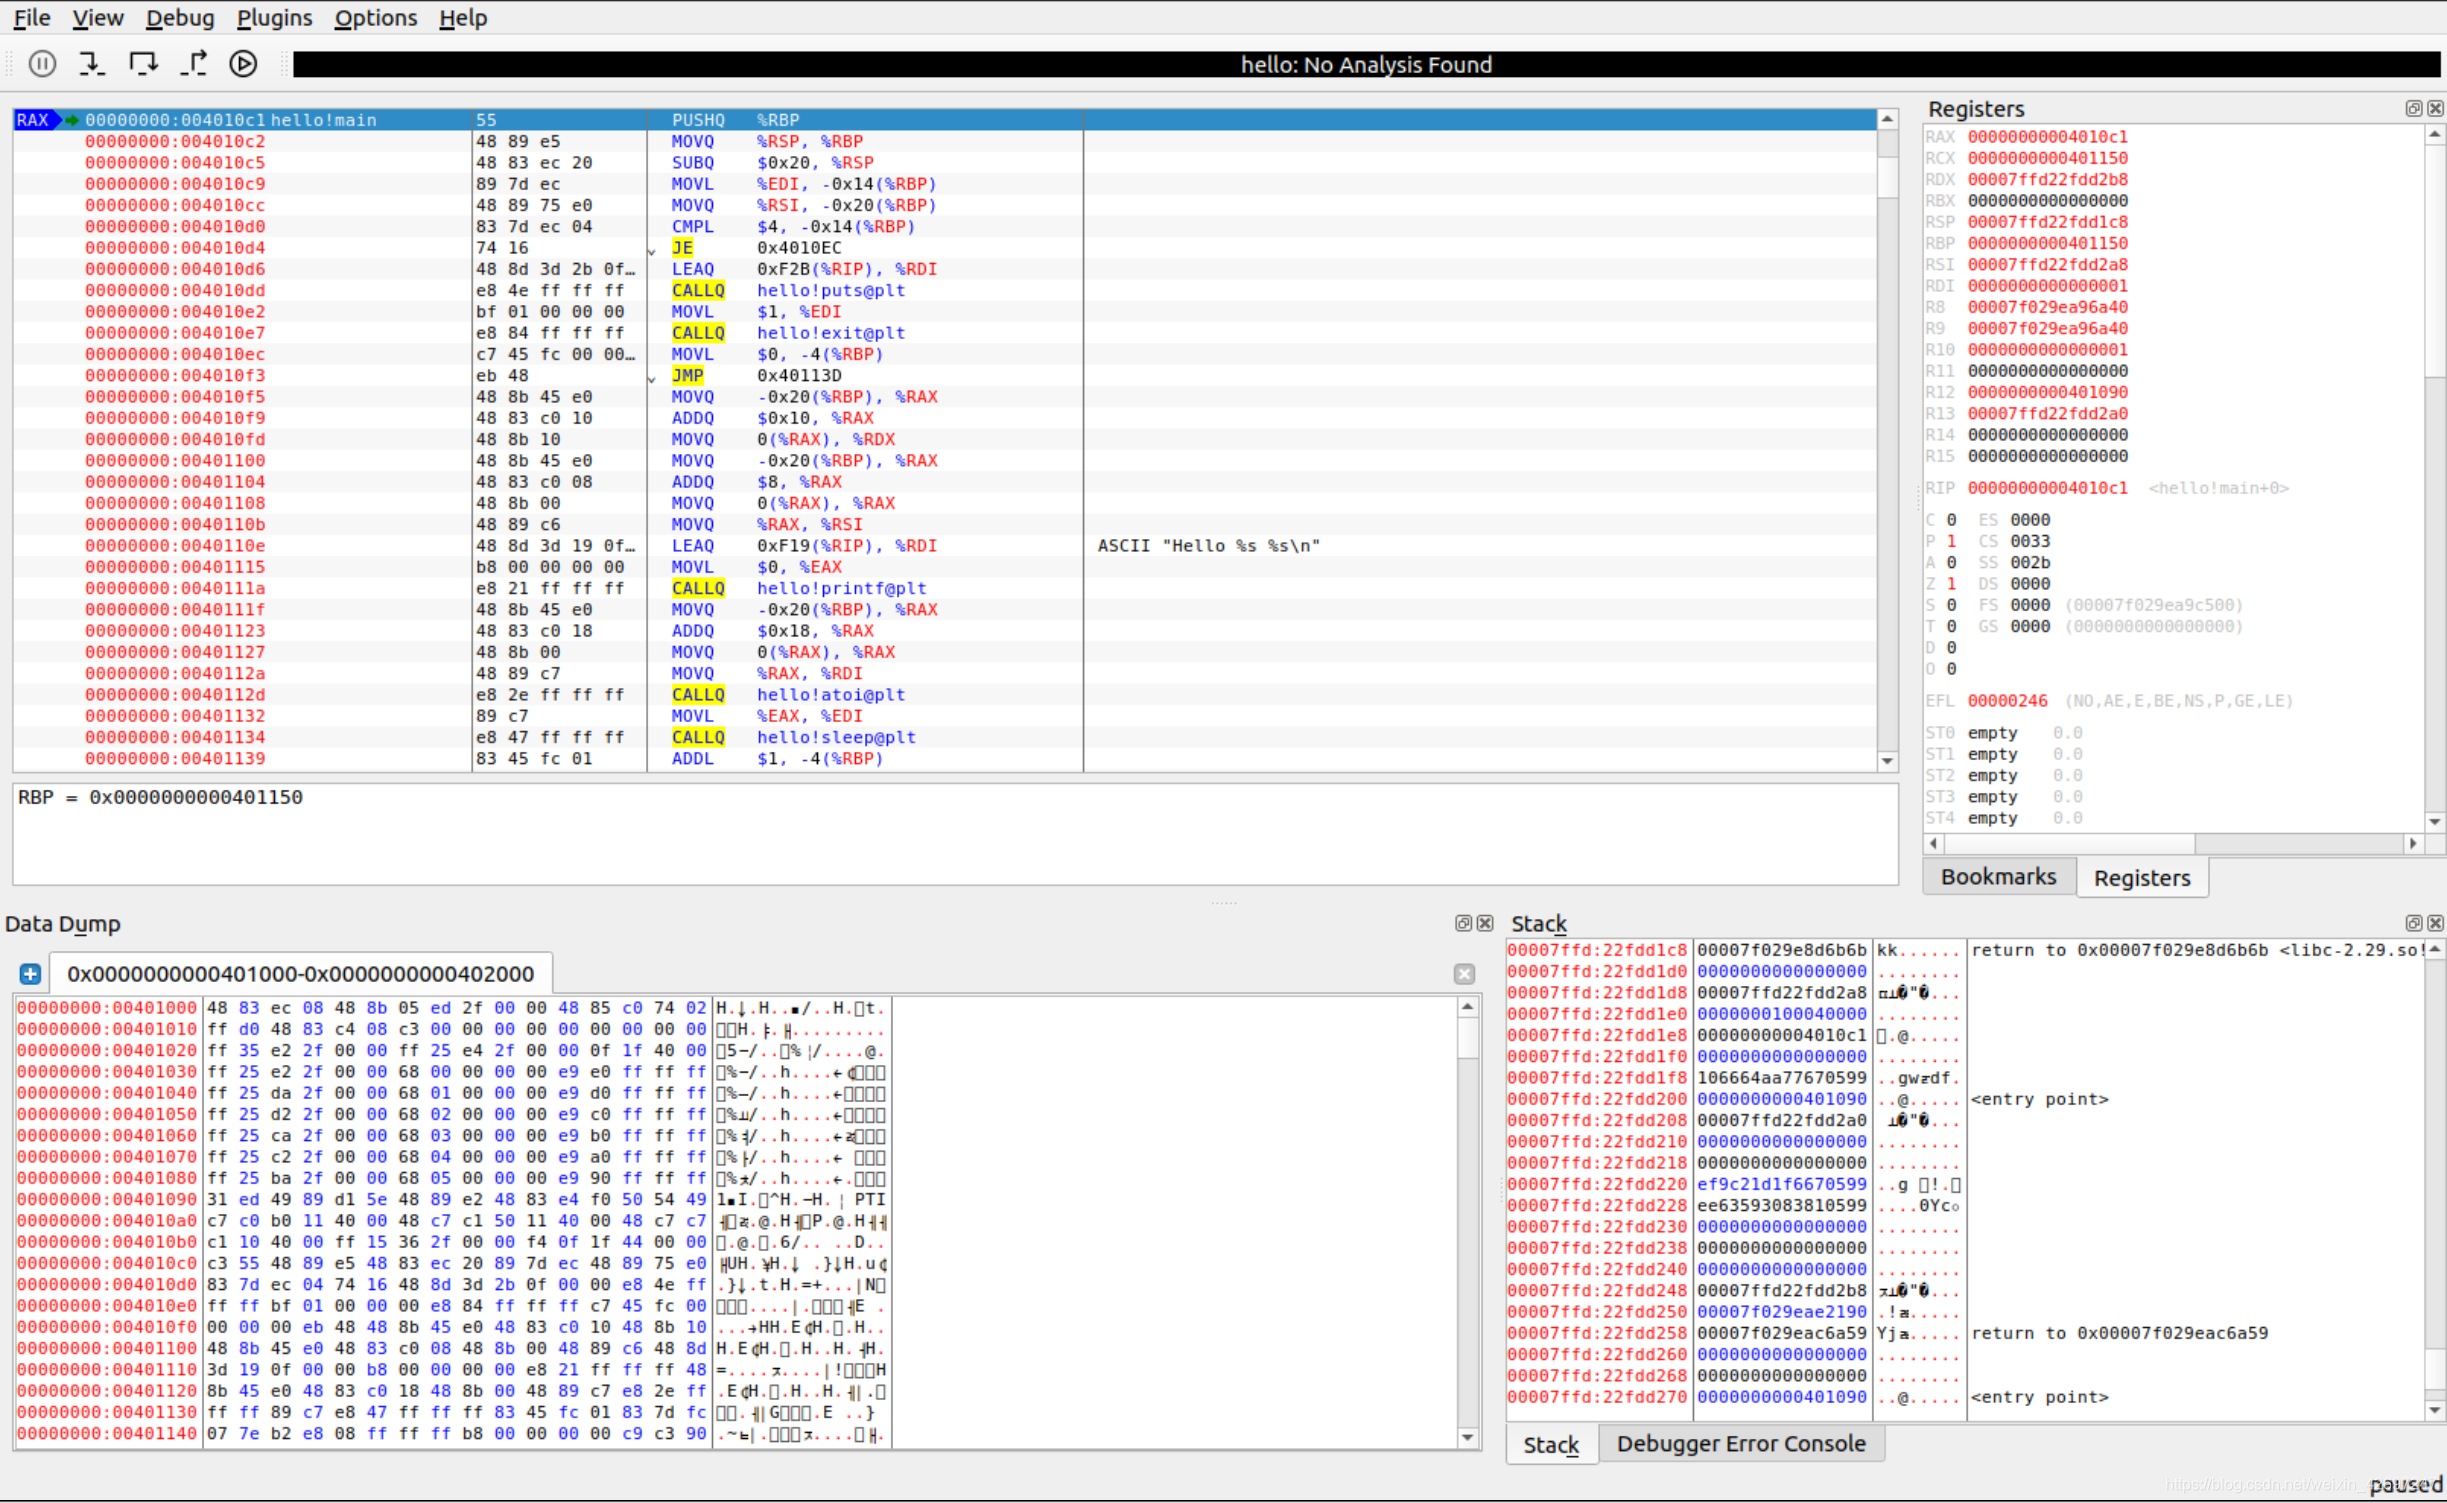Float the Stack panel using its undock icon
This screenshot has height=1503, width=2447.
click(2413, 923)
